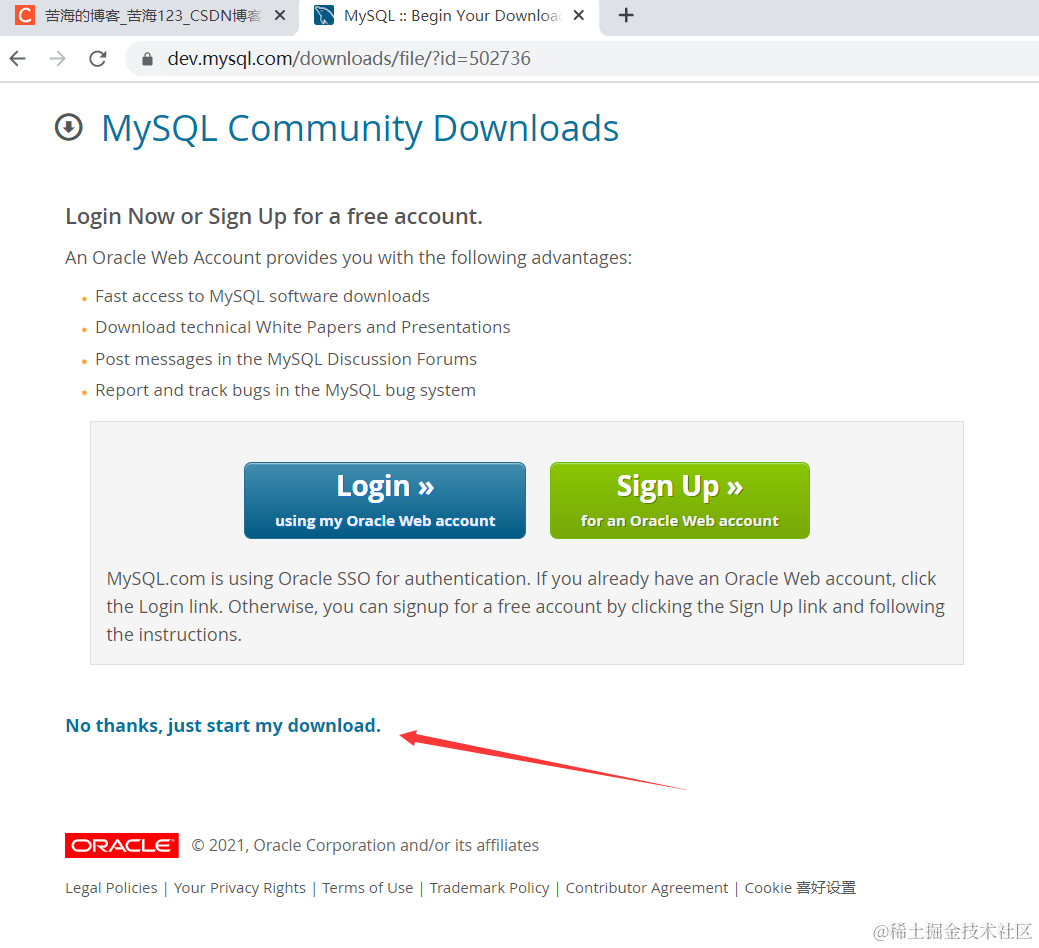Screen dimensions: 1039x948
Task: Switch to the CSDN blog tab
Action: tap(152, 15)
